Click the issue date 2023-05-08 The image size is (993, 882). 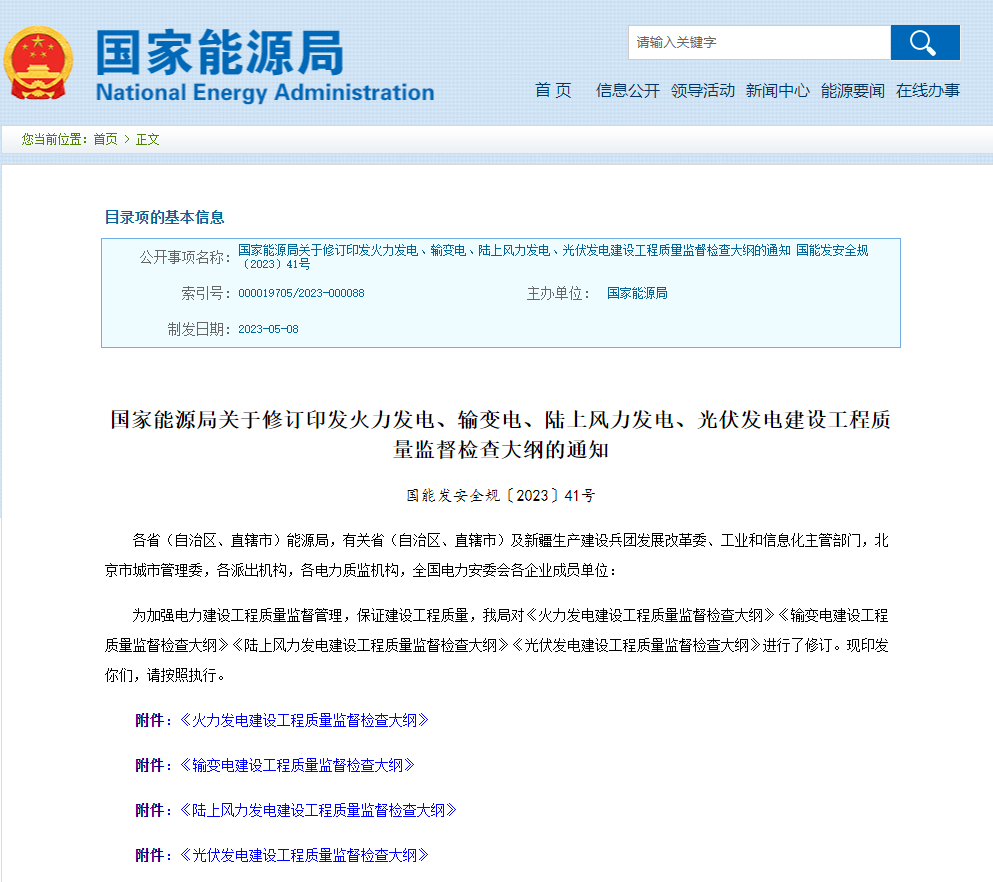(x=268, y=329)
